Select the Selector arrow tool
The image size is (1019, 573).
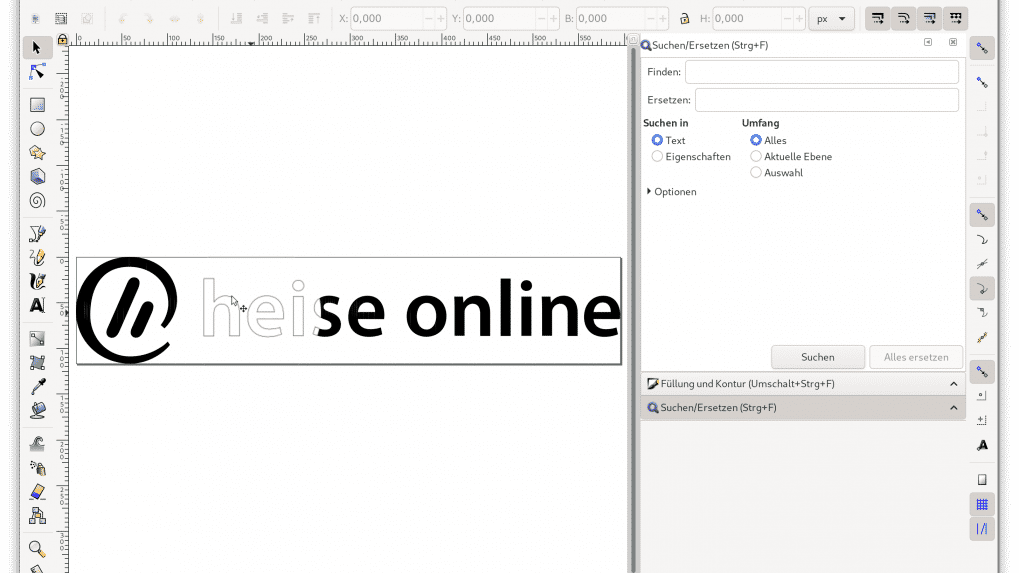[37, 48]
